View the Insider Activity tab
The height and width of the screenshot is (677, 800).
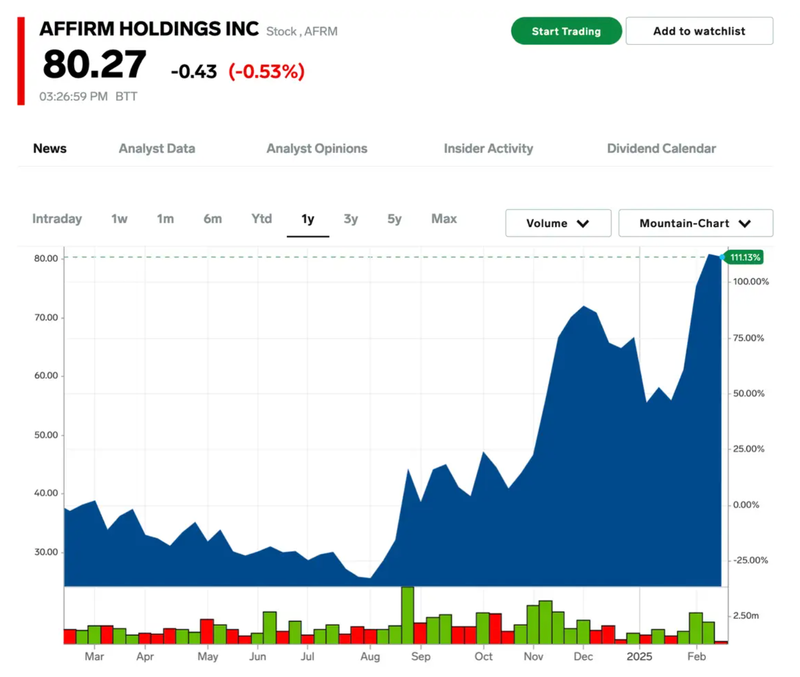[488, 148]
